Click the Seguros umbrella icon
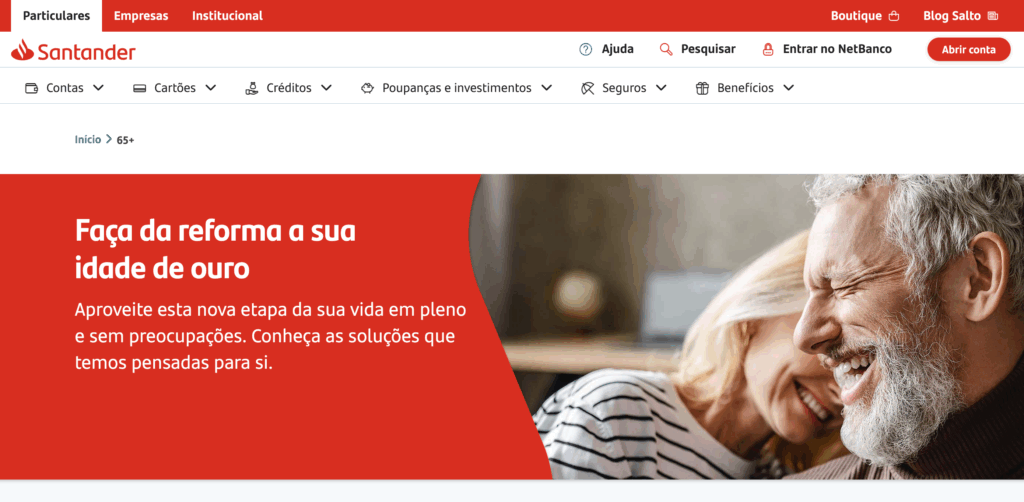This screenshot has height=502, width=1024. pos(588,87)
